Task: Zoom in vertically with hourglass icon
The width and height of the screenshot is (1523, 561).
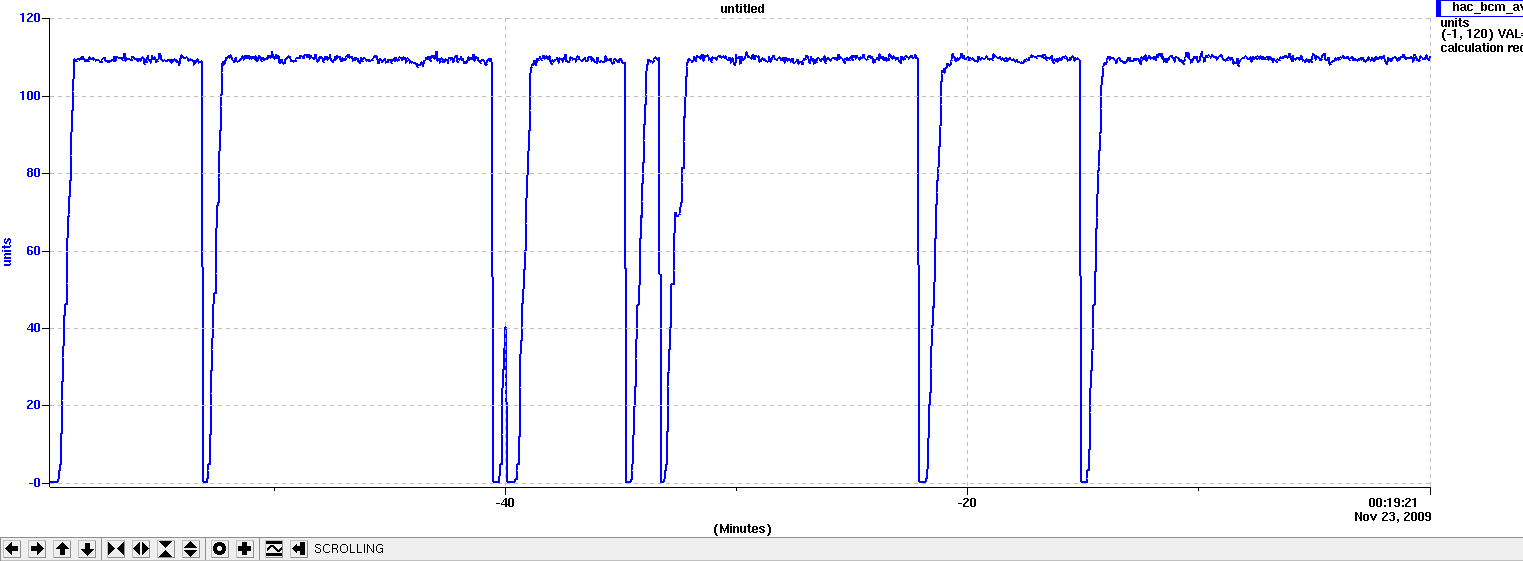Action: click(x=166, y=549)
